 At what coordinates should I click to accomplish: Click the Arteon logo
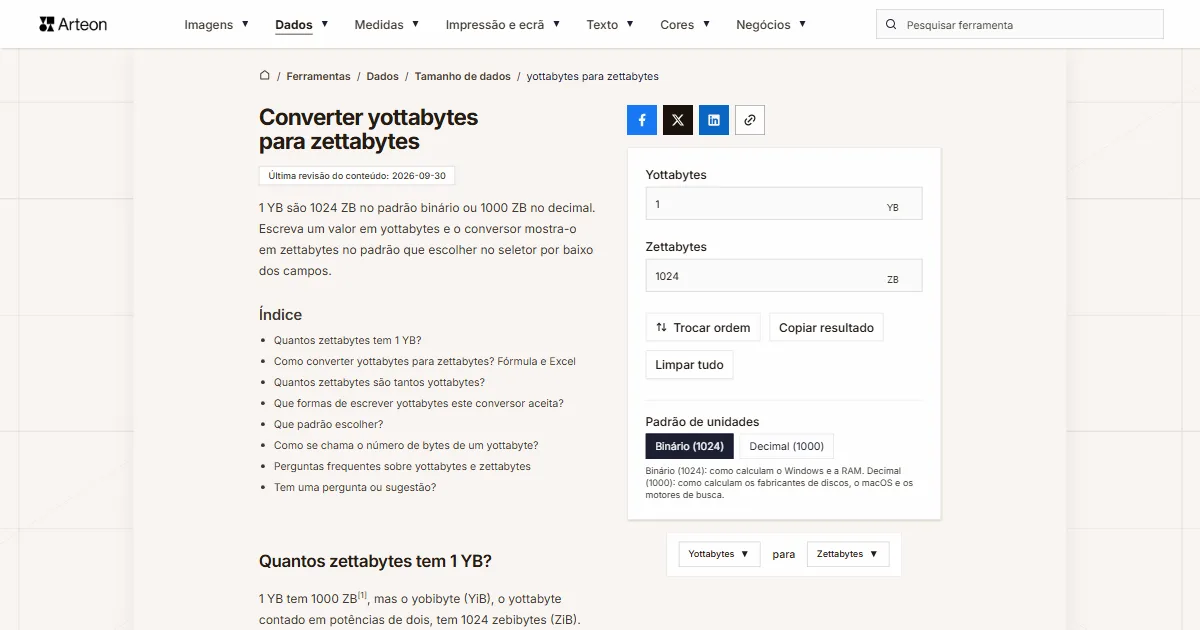coord(73,24)
